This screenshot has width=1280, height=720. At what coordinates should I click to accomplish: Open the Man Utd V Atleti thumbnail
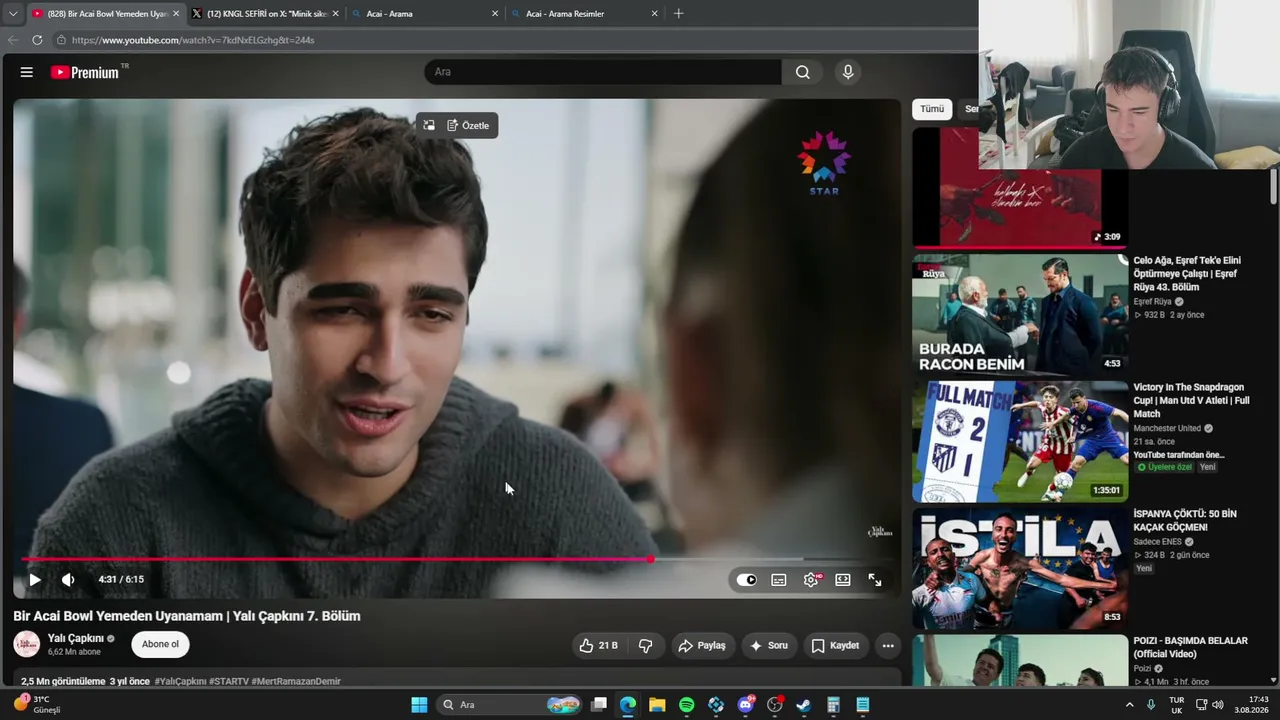1020,441
